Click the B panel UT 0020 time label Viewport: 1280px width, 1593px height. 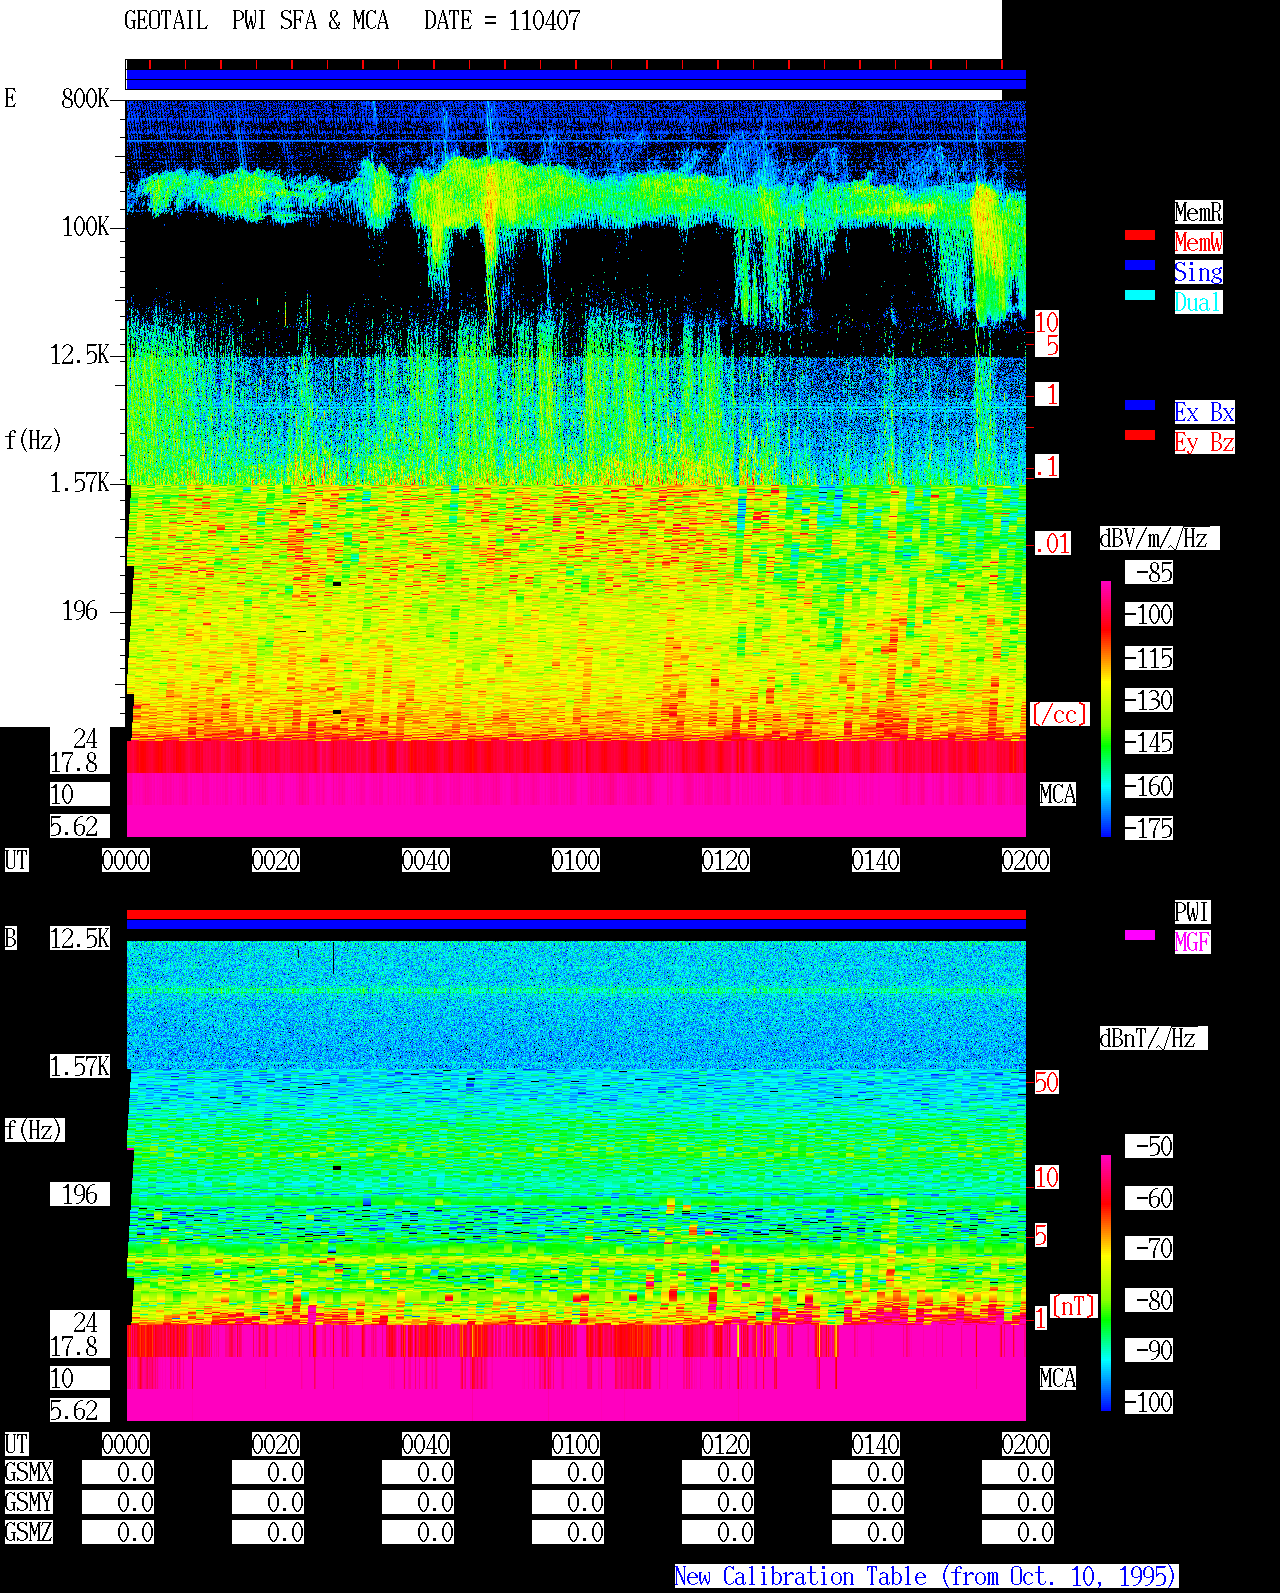276,1444
